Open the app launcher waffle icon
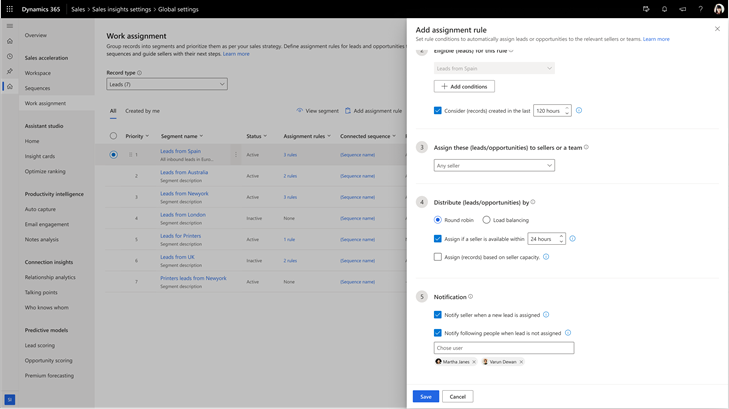The height and width of the screenshot is (409, 729). click(x=9, y=9)
